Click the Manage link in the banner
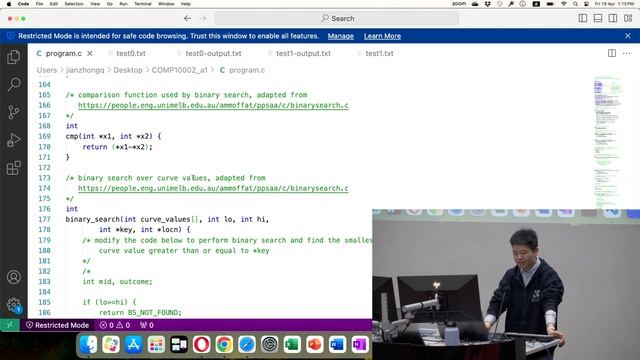 pos(340,36)
